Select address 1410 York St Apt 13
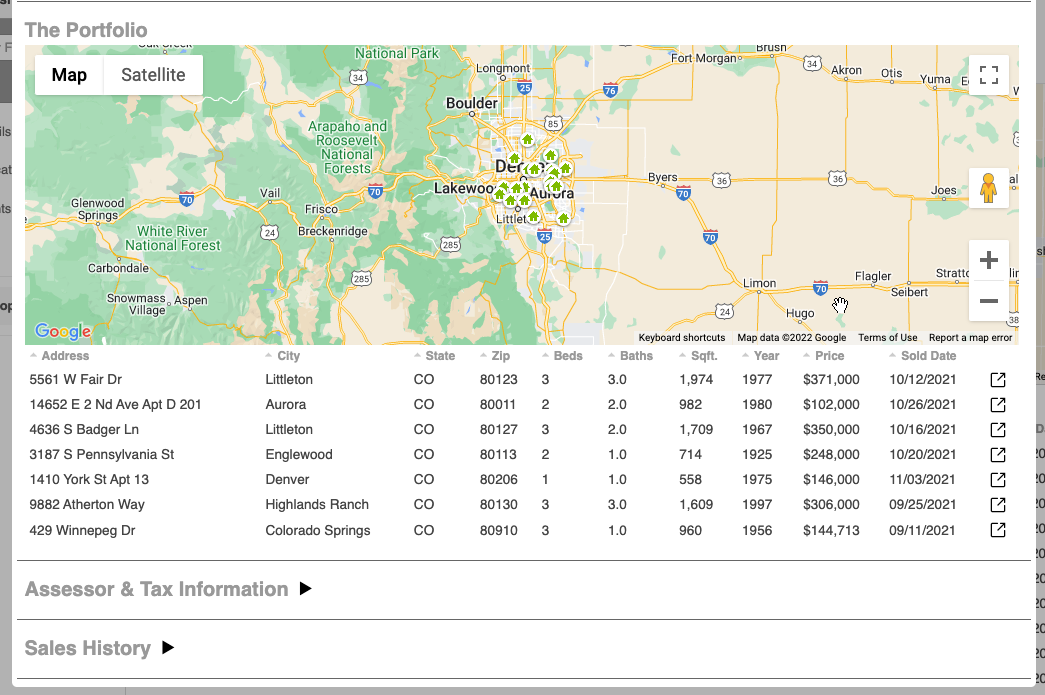1045x695 pixels. (x=89, y=480)
